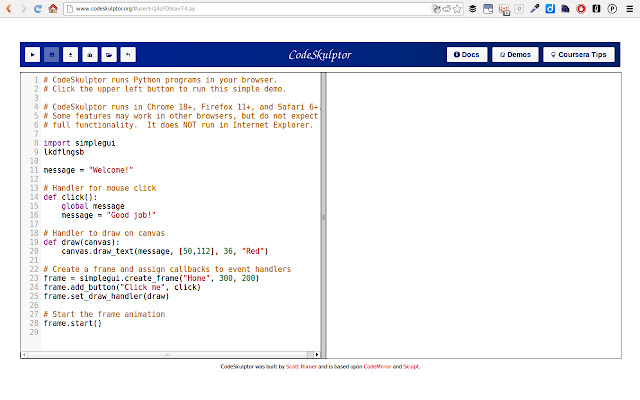The image size is (640, 400).
Task: Click the right arrow of editor horizontal scrollbar
Action: coord(317,355)
